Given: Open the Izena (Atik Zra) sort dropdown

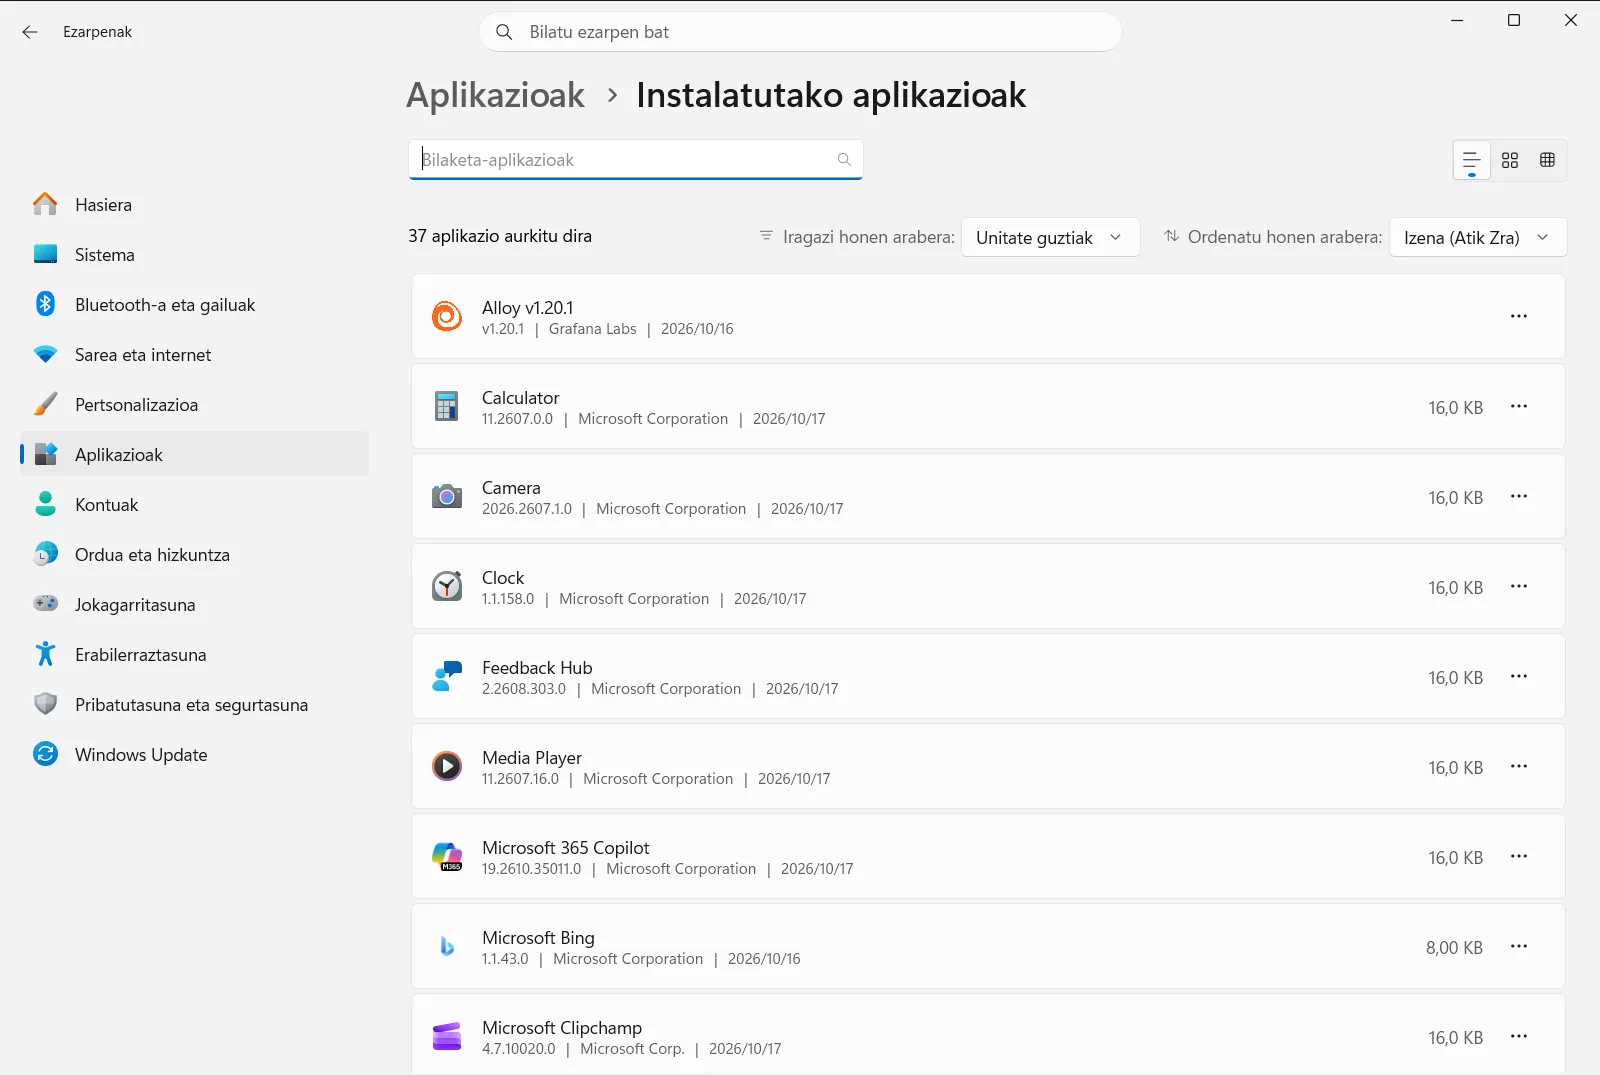Looking at the screenshot, I should click(x=1478, y=237).
